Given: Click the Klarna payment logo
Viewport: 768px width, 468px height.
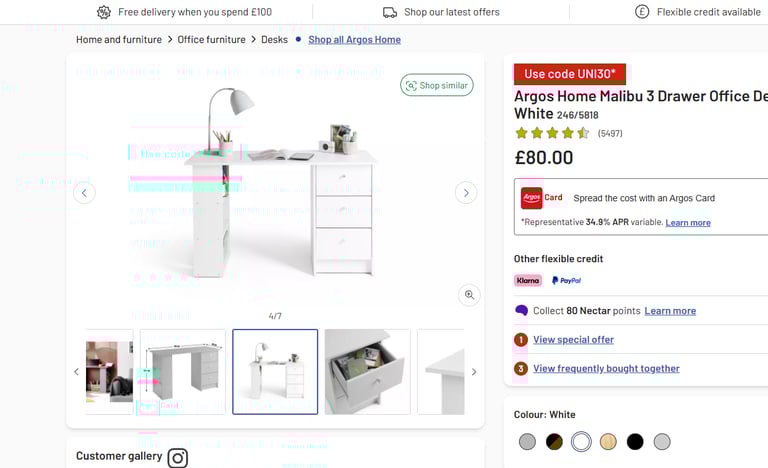Looking at the screenshot, I should tap(528, 280).
